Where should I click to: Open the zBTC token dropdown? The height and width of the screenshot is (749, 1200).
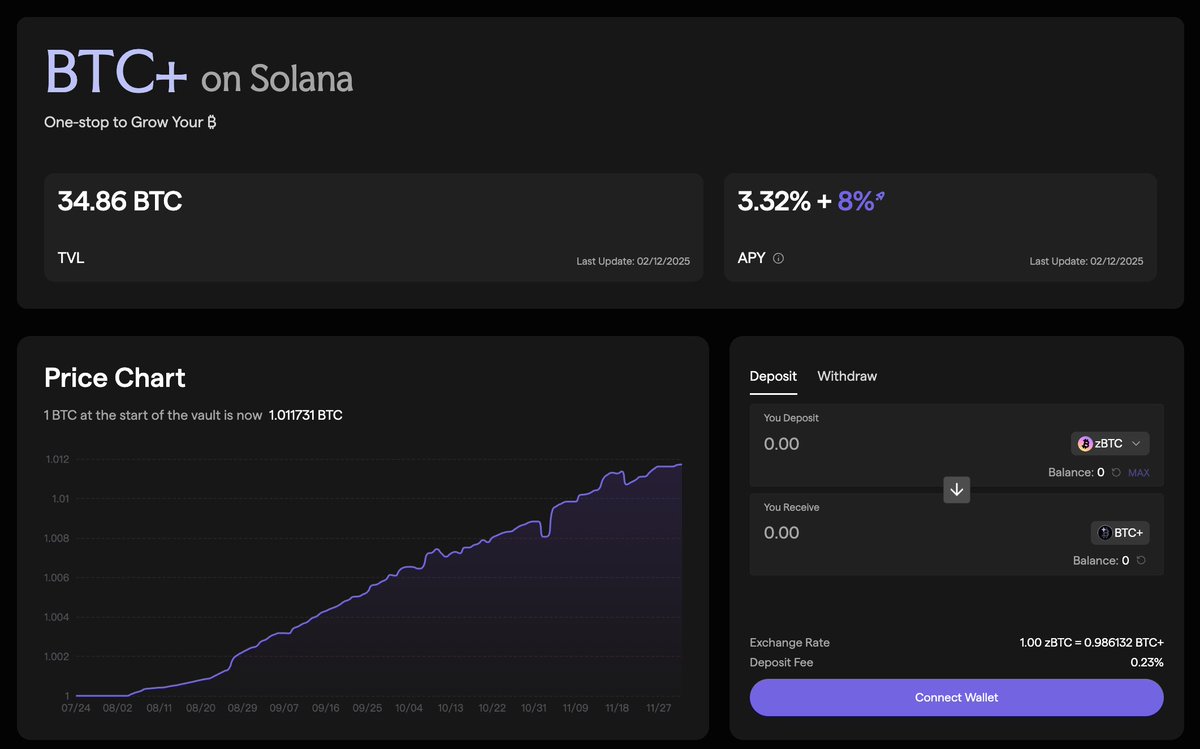1110,443
